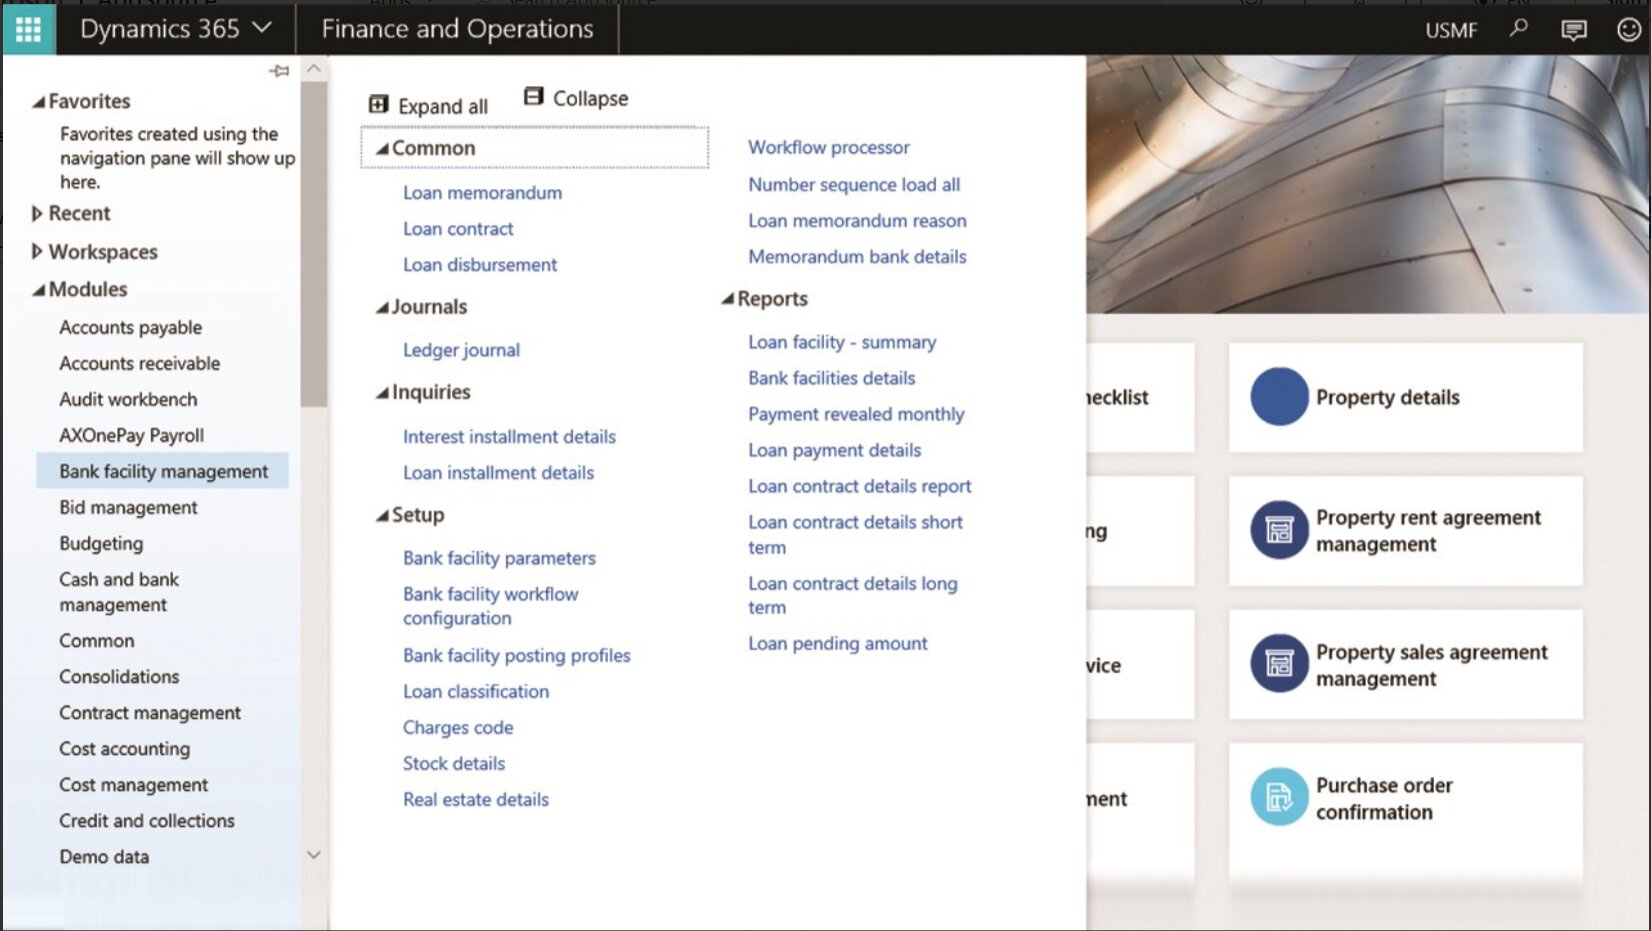Expand the Workspaces section
Image resolution: width=1651 pixels, height=931 pixels.
[37, 252]
